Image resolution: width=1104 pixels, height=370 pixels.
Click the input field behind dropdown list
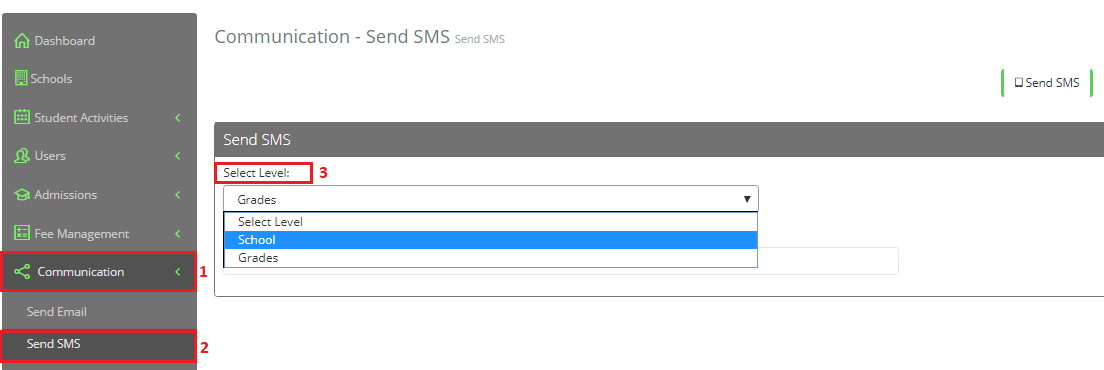pos(828,261)
